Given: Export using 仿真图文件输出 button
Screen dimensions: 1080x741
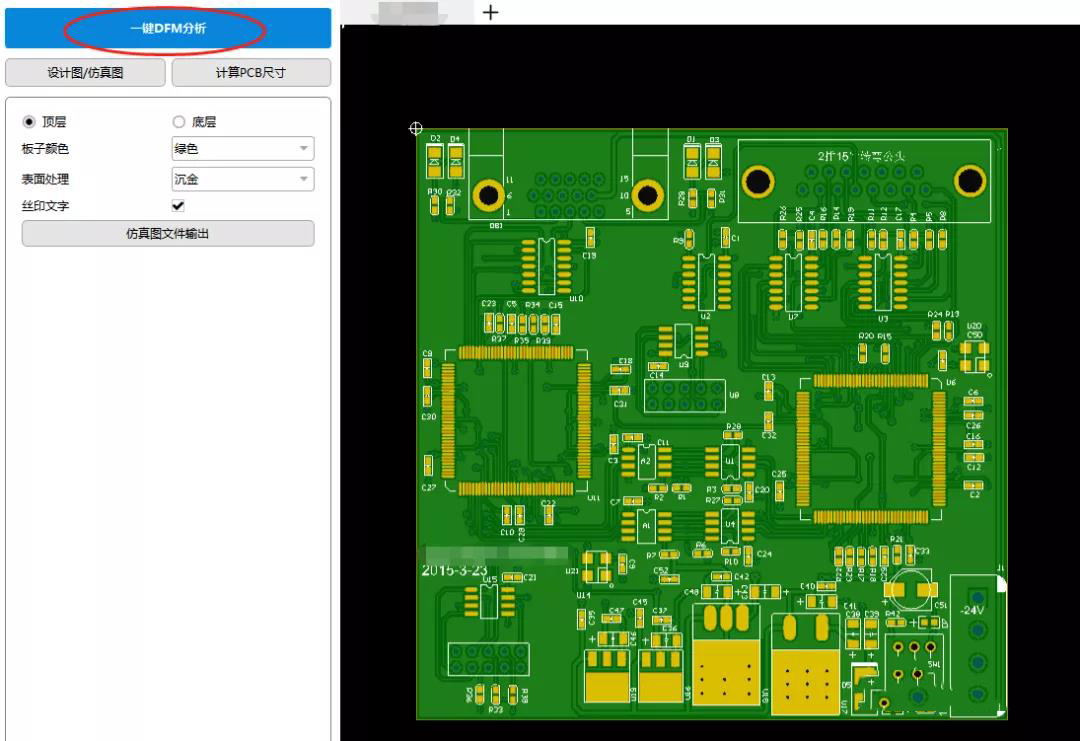Looking at the screenshot, I should pos(168,233).
